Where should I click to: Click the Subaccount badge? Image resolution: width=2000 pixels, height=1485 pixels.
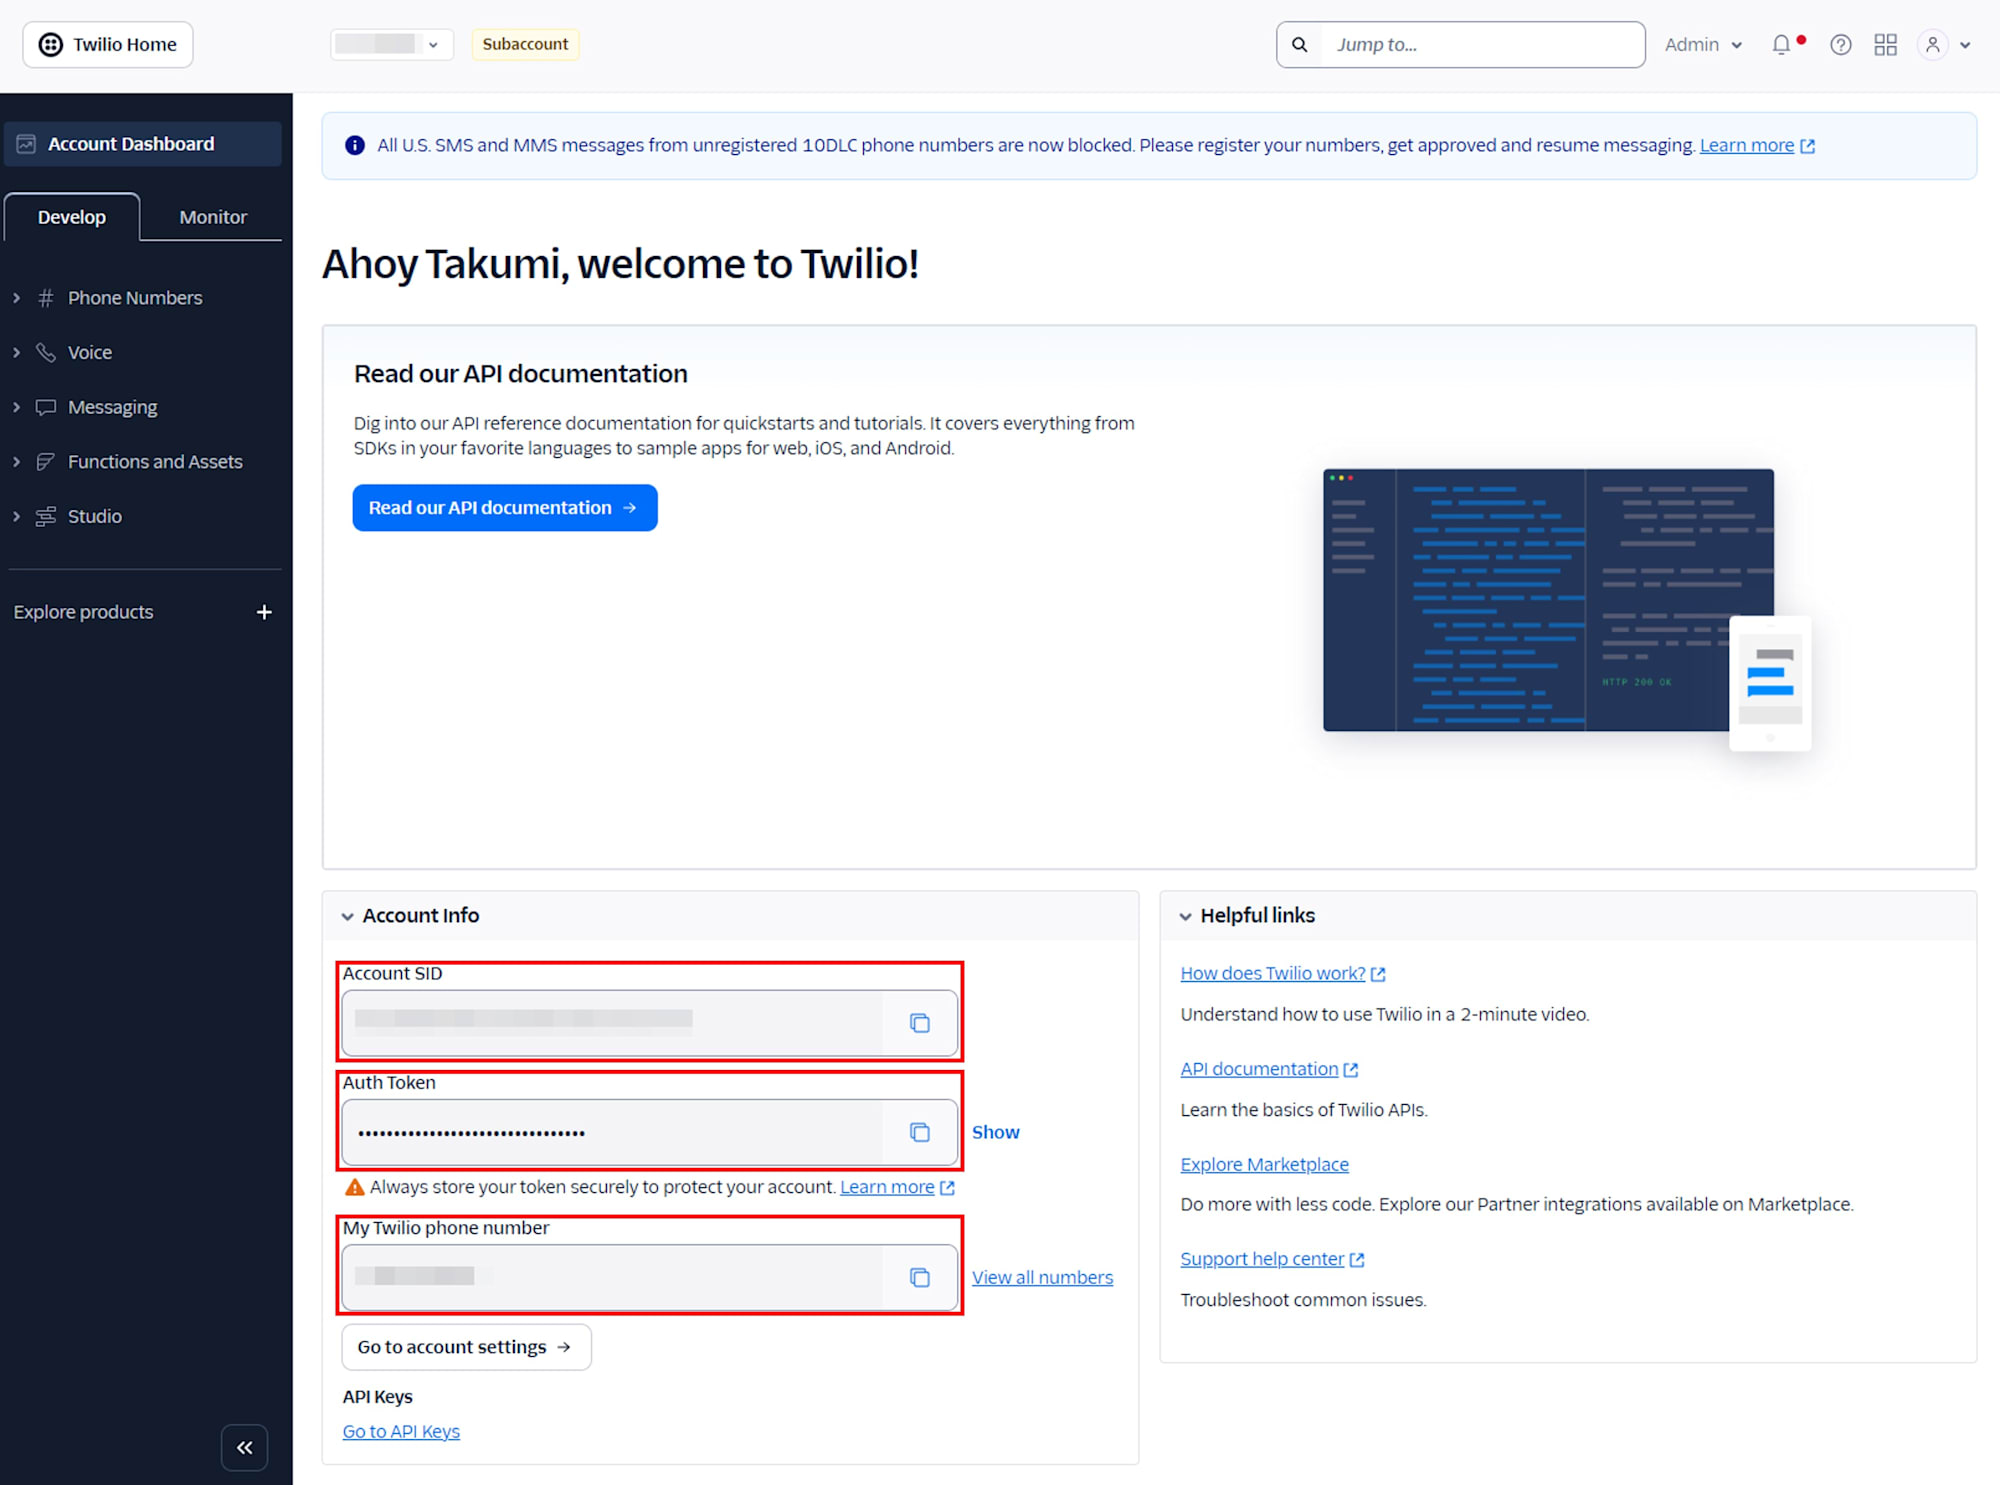click(x=525, y=44)
